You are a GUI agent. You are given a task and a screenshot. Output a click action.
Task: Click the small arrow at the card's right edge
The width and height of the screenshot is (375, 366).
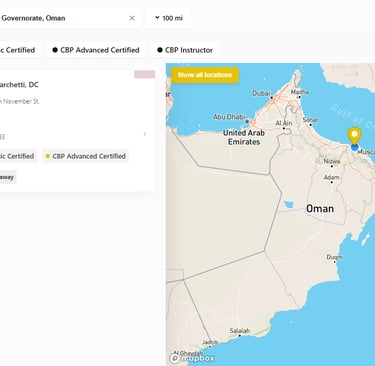coord(145,134)
